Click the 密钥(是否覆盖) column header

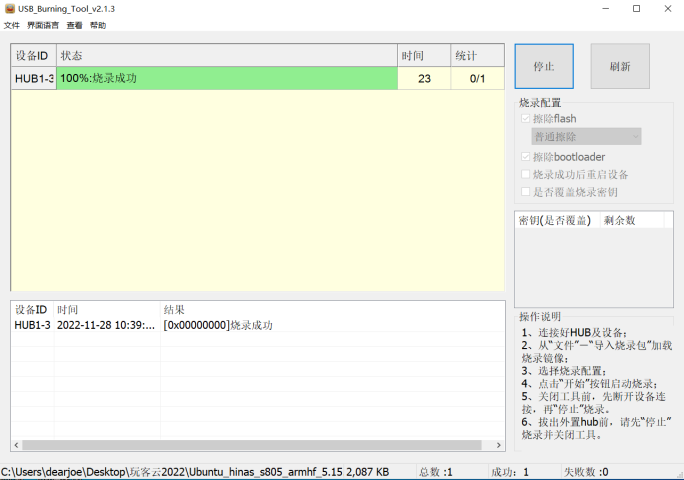click(x=557, y=220)
